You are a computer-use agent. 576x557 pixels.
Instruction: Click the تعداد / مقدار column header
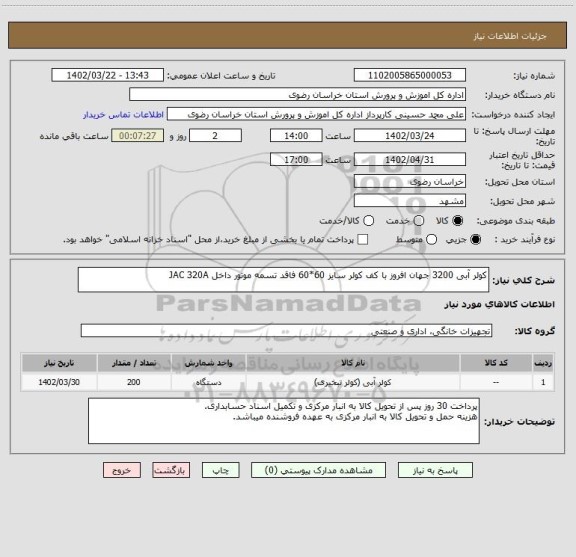click(134, 363)
